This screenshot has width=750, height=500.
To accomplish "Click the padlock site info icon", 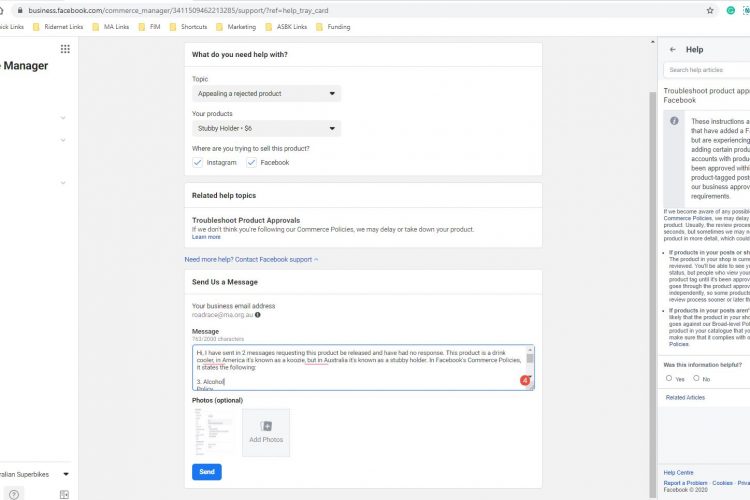I will click(20, 10).
